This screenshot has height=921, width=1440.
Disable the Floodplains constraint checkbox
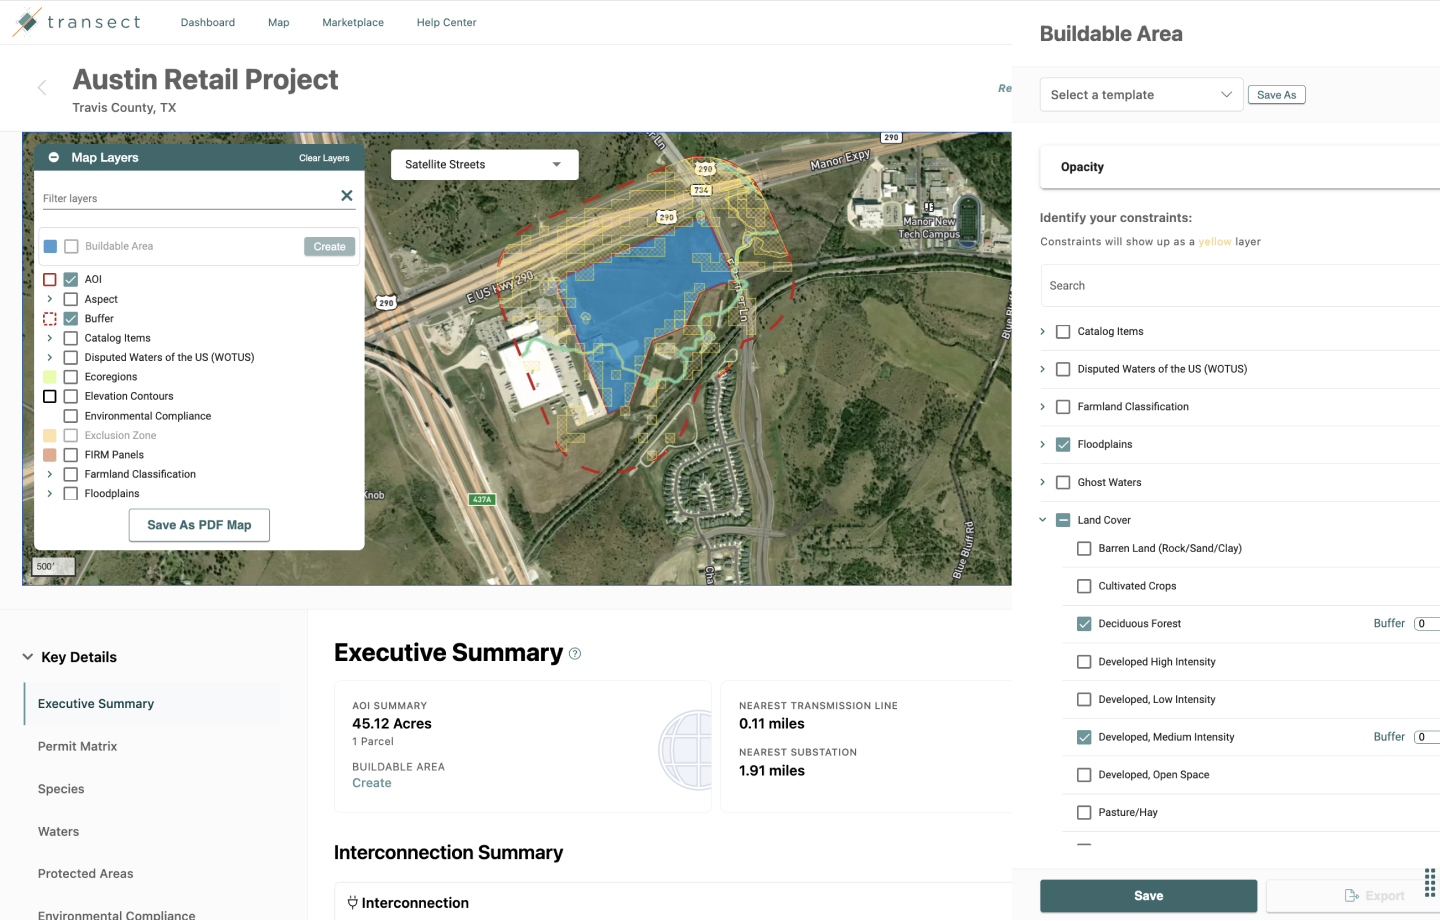pyautogui.click(x=1062, y=444)
